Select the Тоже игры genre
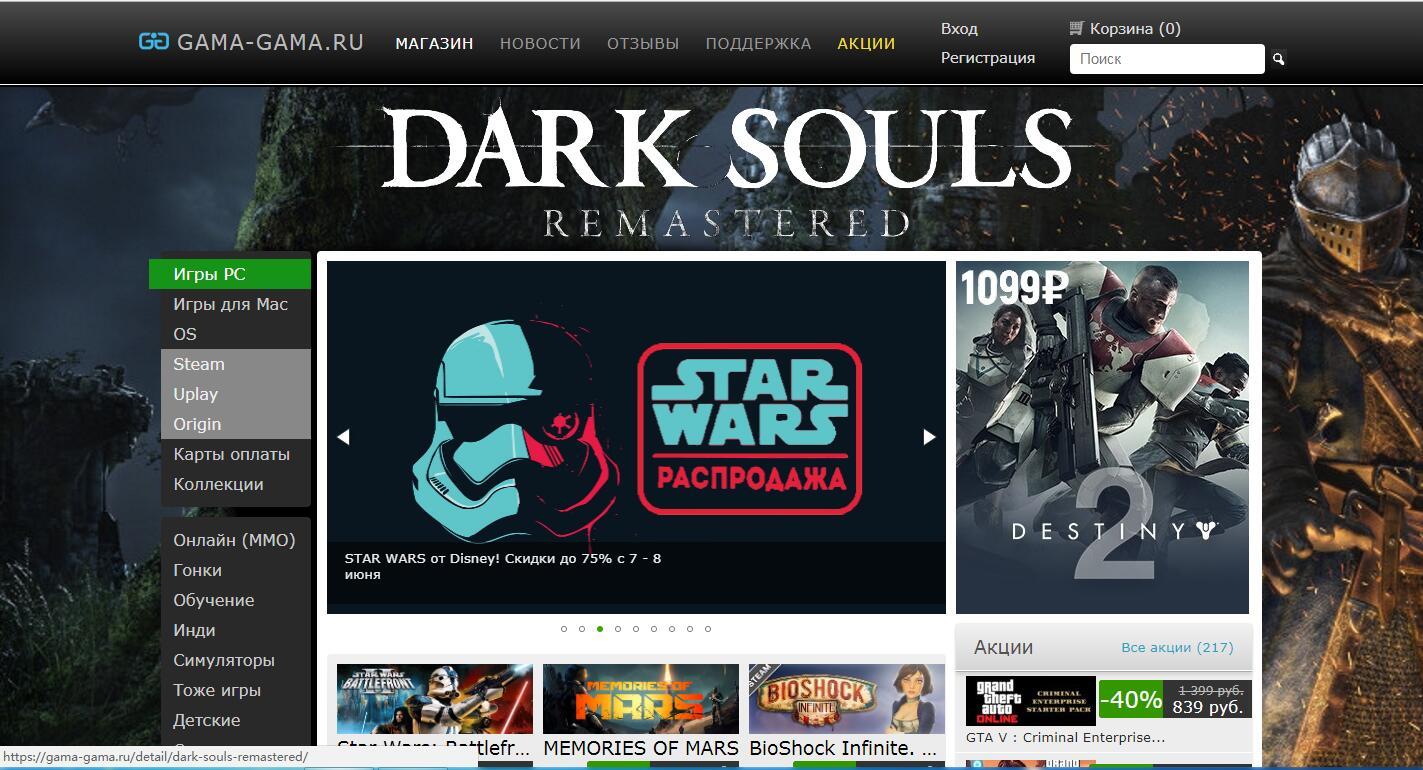1423x770 pixels. [236, 690]
